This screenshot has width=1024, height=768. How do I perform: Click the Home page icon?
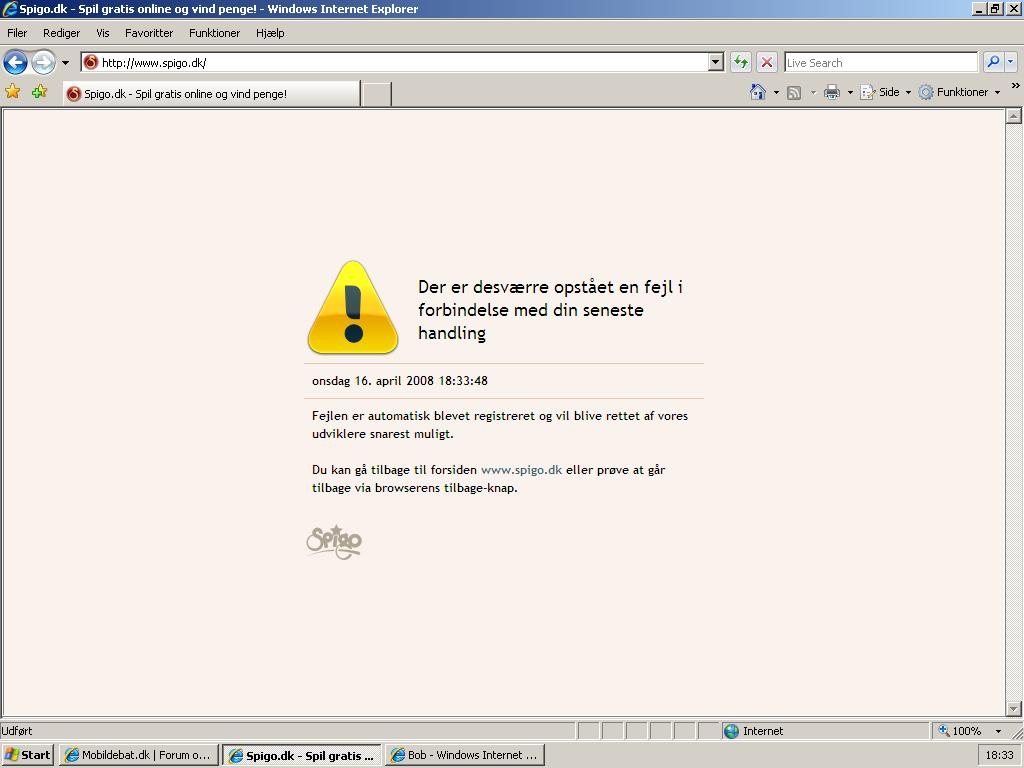(758, 92)
